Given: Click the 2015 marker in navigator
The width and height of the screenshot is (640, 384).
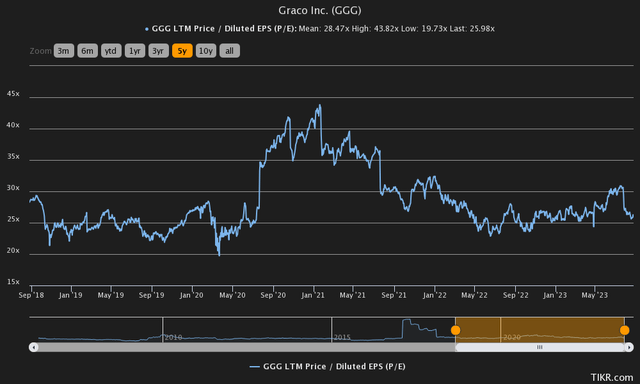Looking at the screenshot, I should tap(342, 337).
